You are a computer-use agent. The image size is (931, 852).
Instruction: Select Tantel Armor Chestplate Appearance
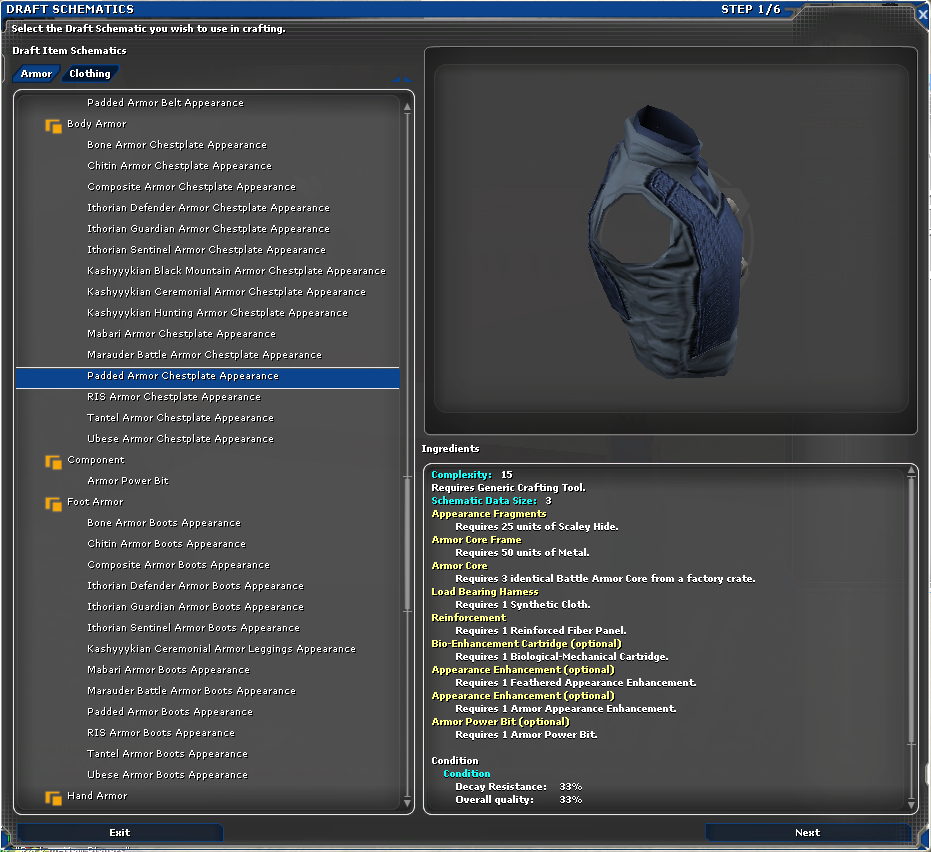(x=180, y=418)
